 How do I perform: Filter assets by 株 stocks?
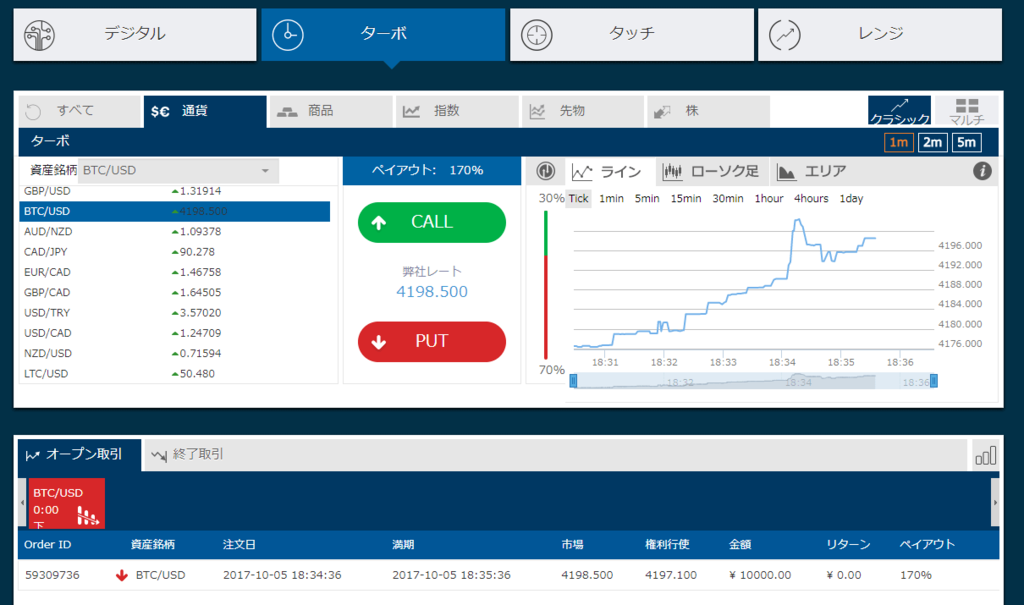[709, 111]
